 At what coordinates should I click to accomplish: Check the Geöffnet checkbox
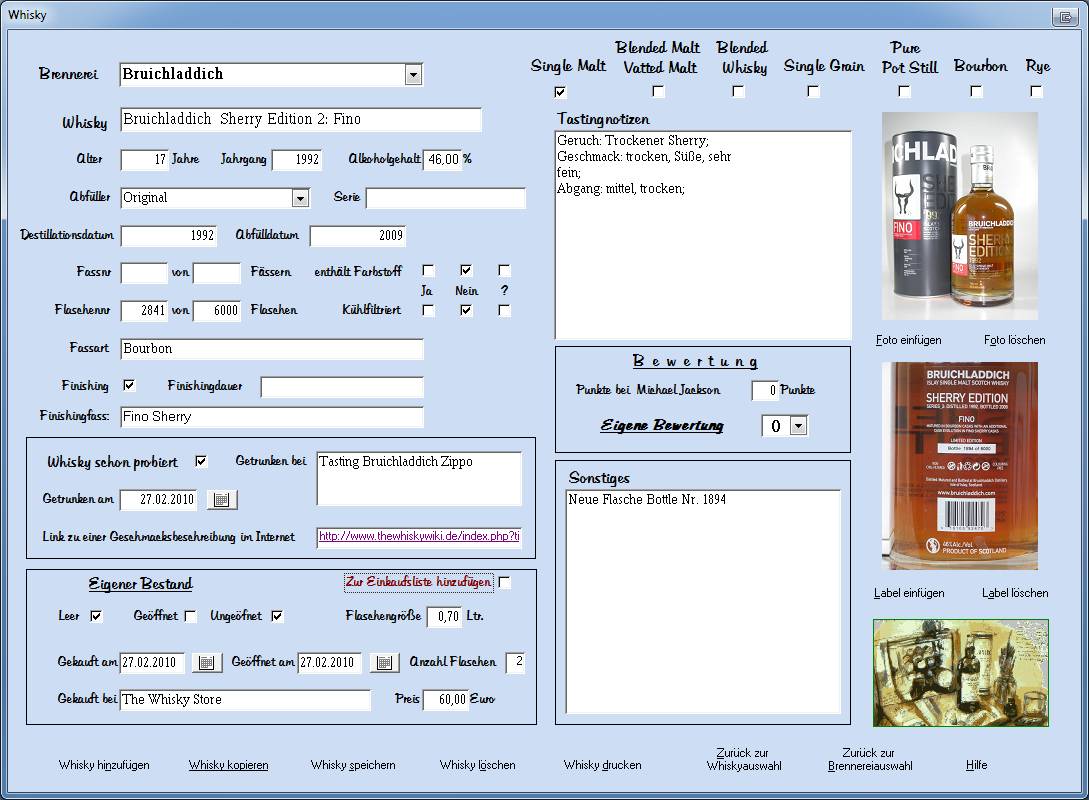click(x=190, y=616)
